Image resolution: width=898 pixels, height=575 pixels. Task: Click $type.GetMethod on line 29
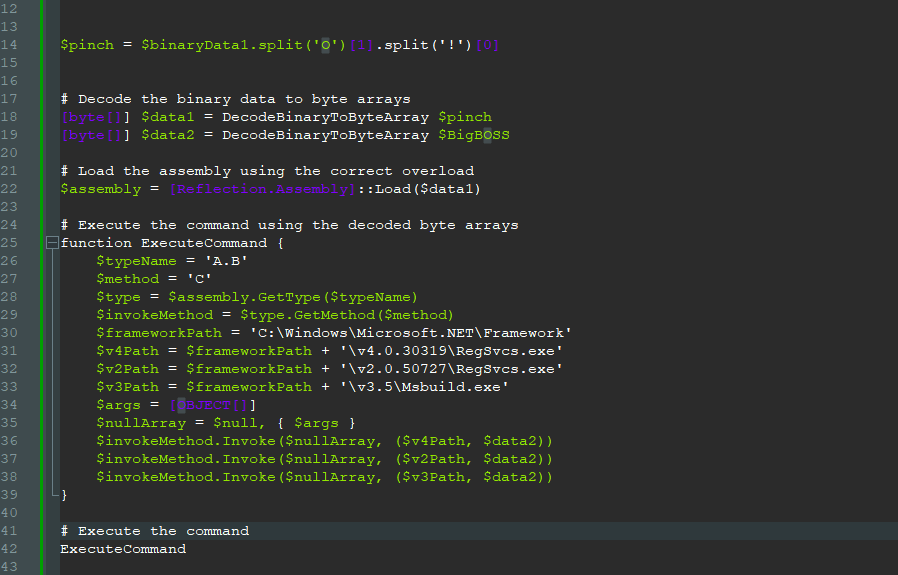[308, 315]
